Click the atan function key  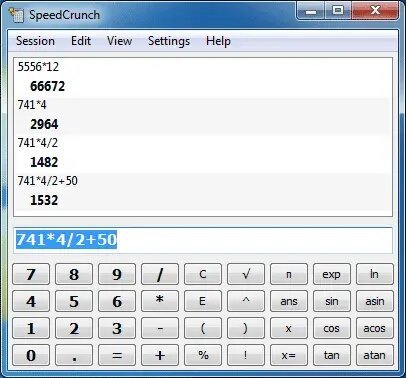pyautogui.click(x=375, y=355)
